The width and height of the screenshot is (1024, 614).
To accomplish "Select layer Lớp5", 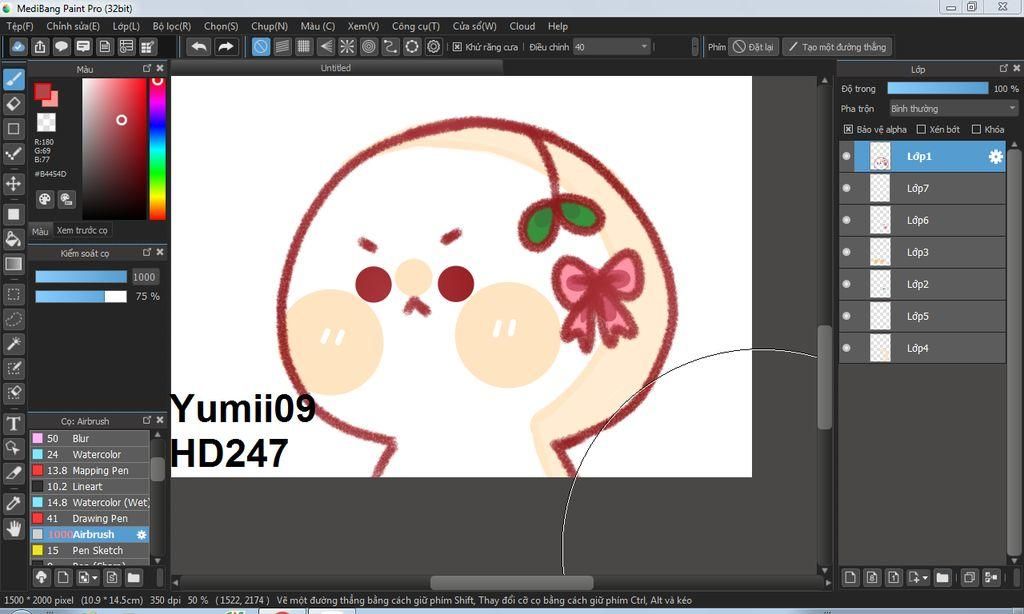I will (922, 316).
